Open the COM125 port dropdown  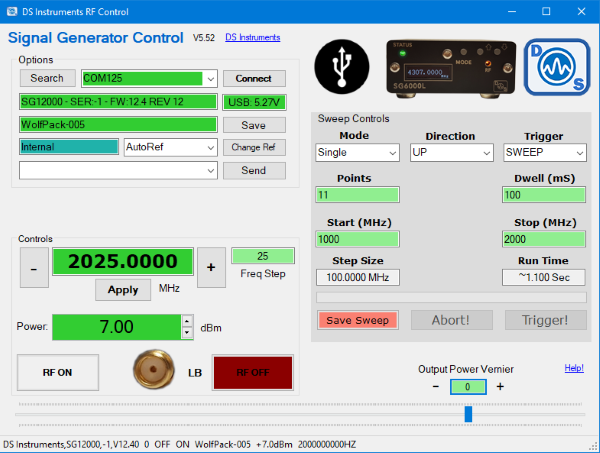tap(210, 79)
